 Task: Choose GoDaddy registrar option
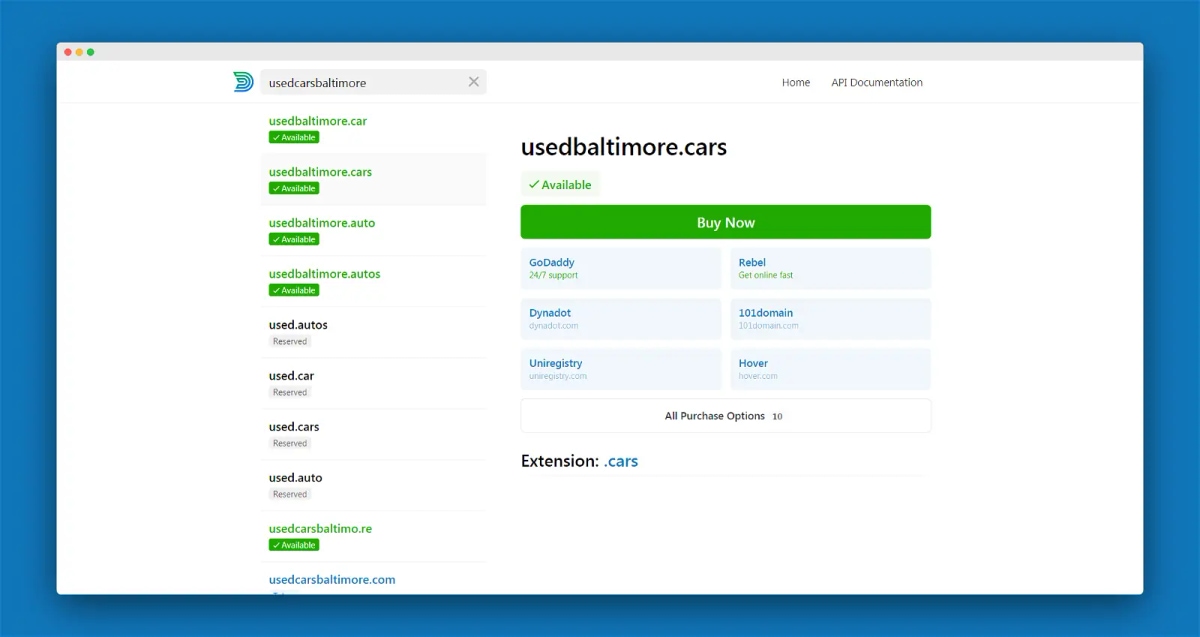pyautogui.click(x=621, y=268)
